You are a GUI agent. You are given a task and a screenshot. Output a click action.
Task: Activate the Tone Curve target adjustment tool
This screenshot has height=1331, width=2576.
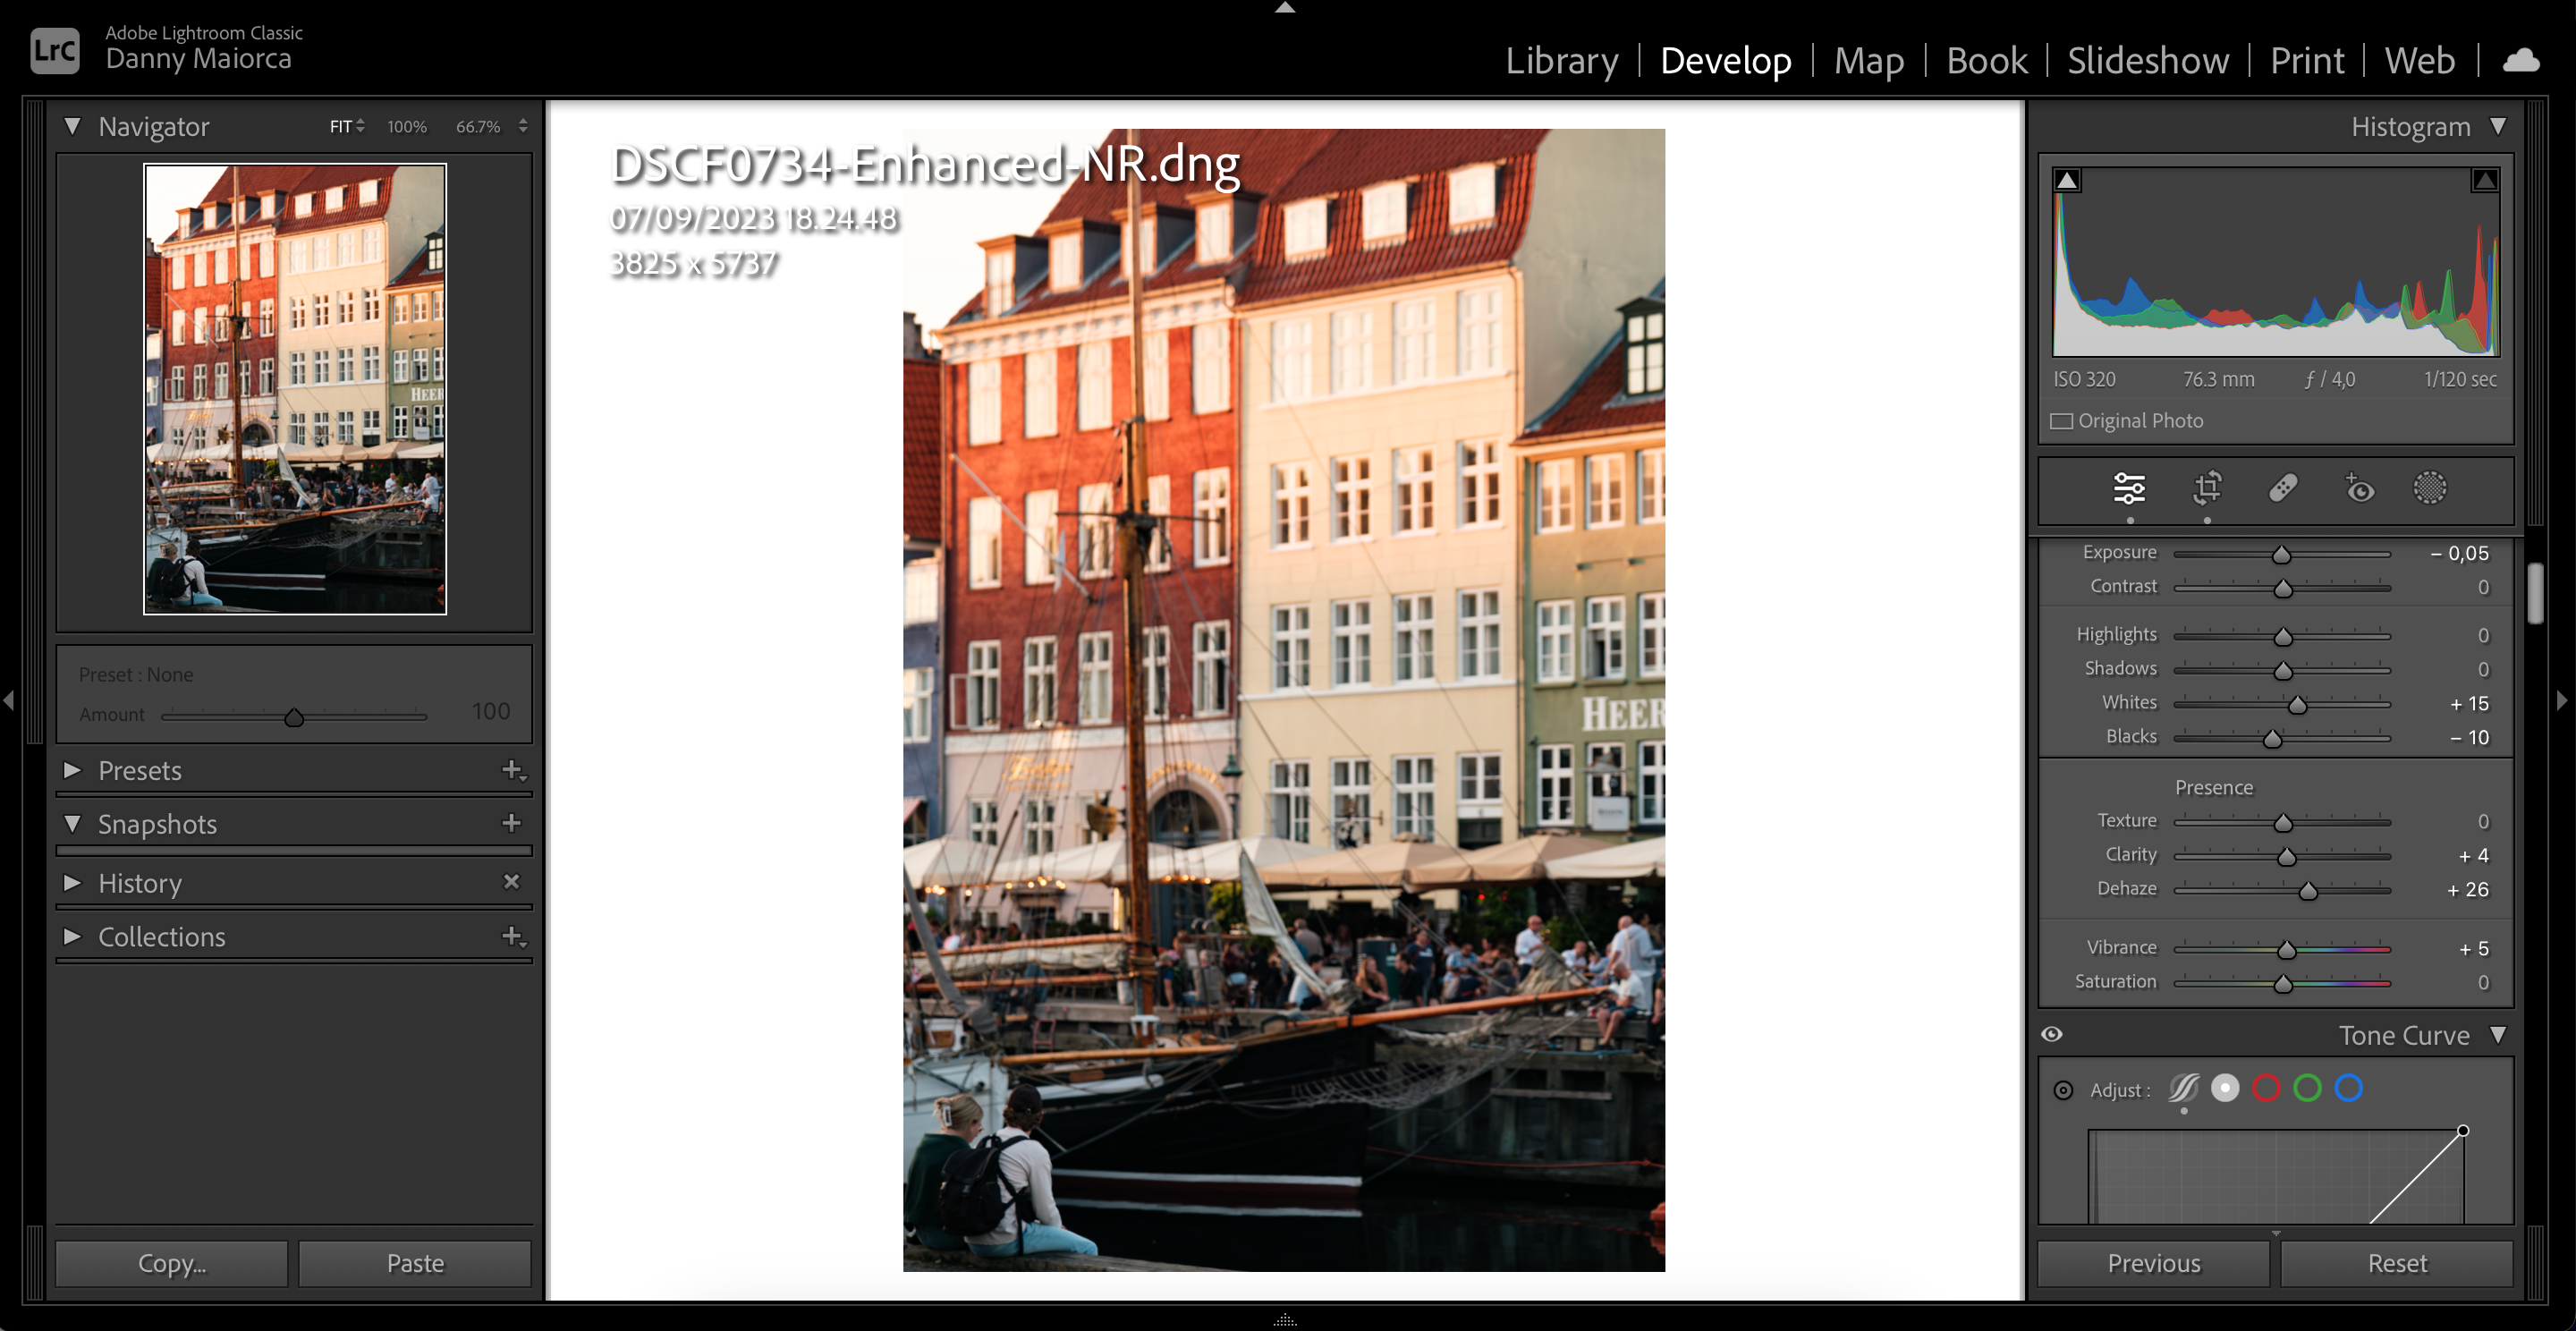(x=2064, y=1089)
